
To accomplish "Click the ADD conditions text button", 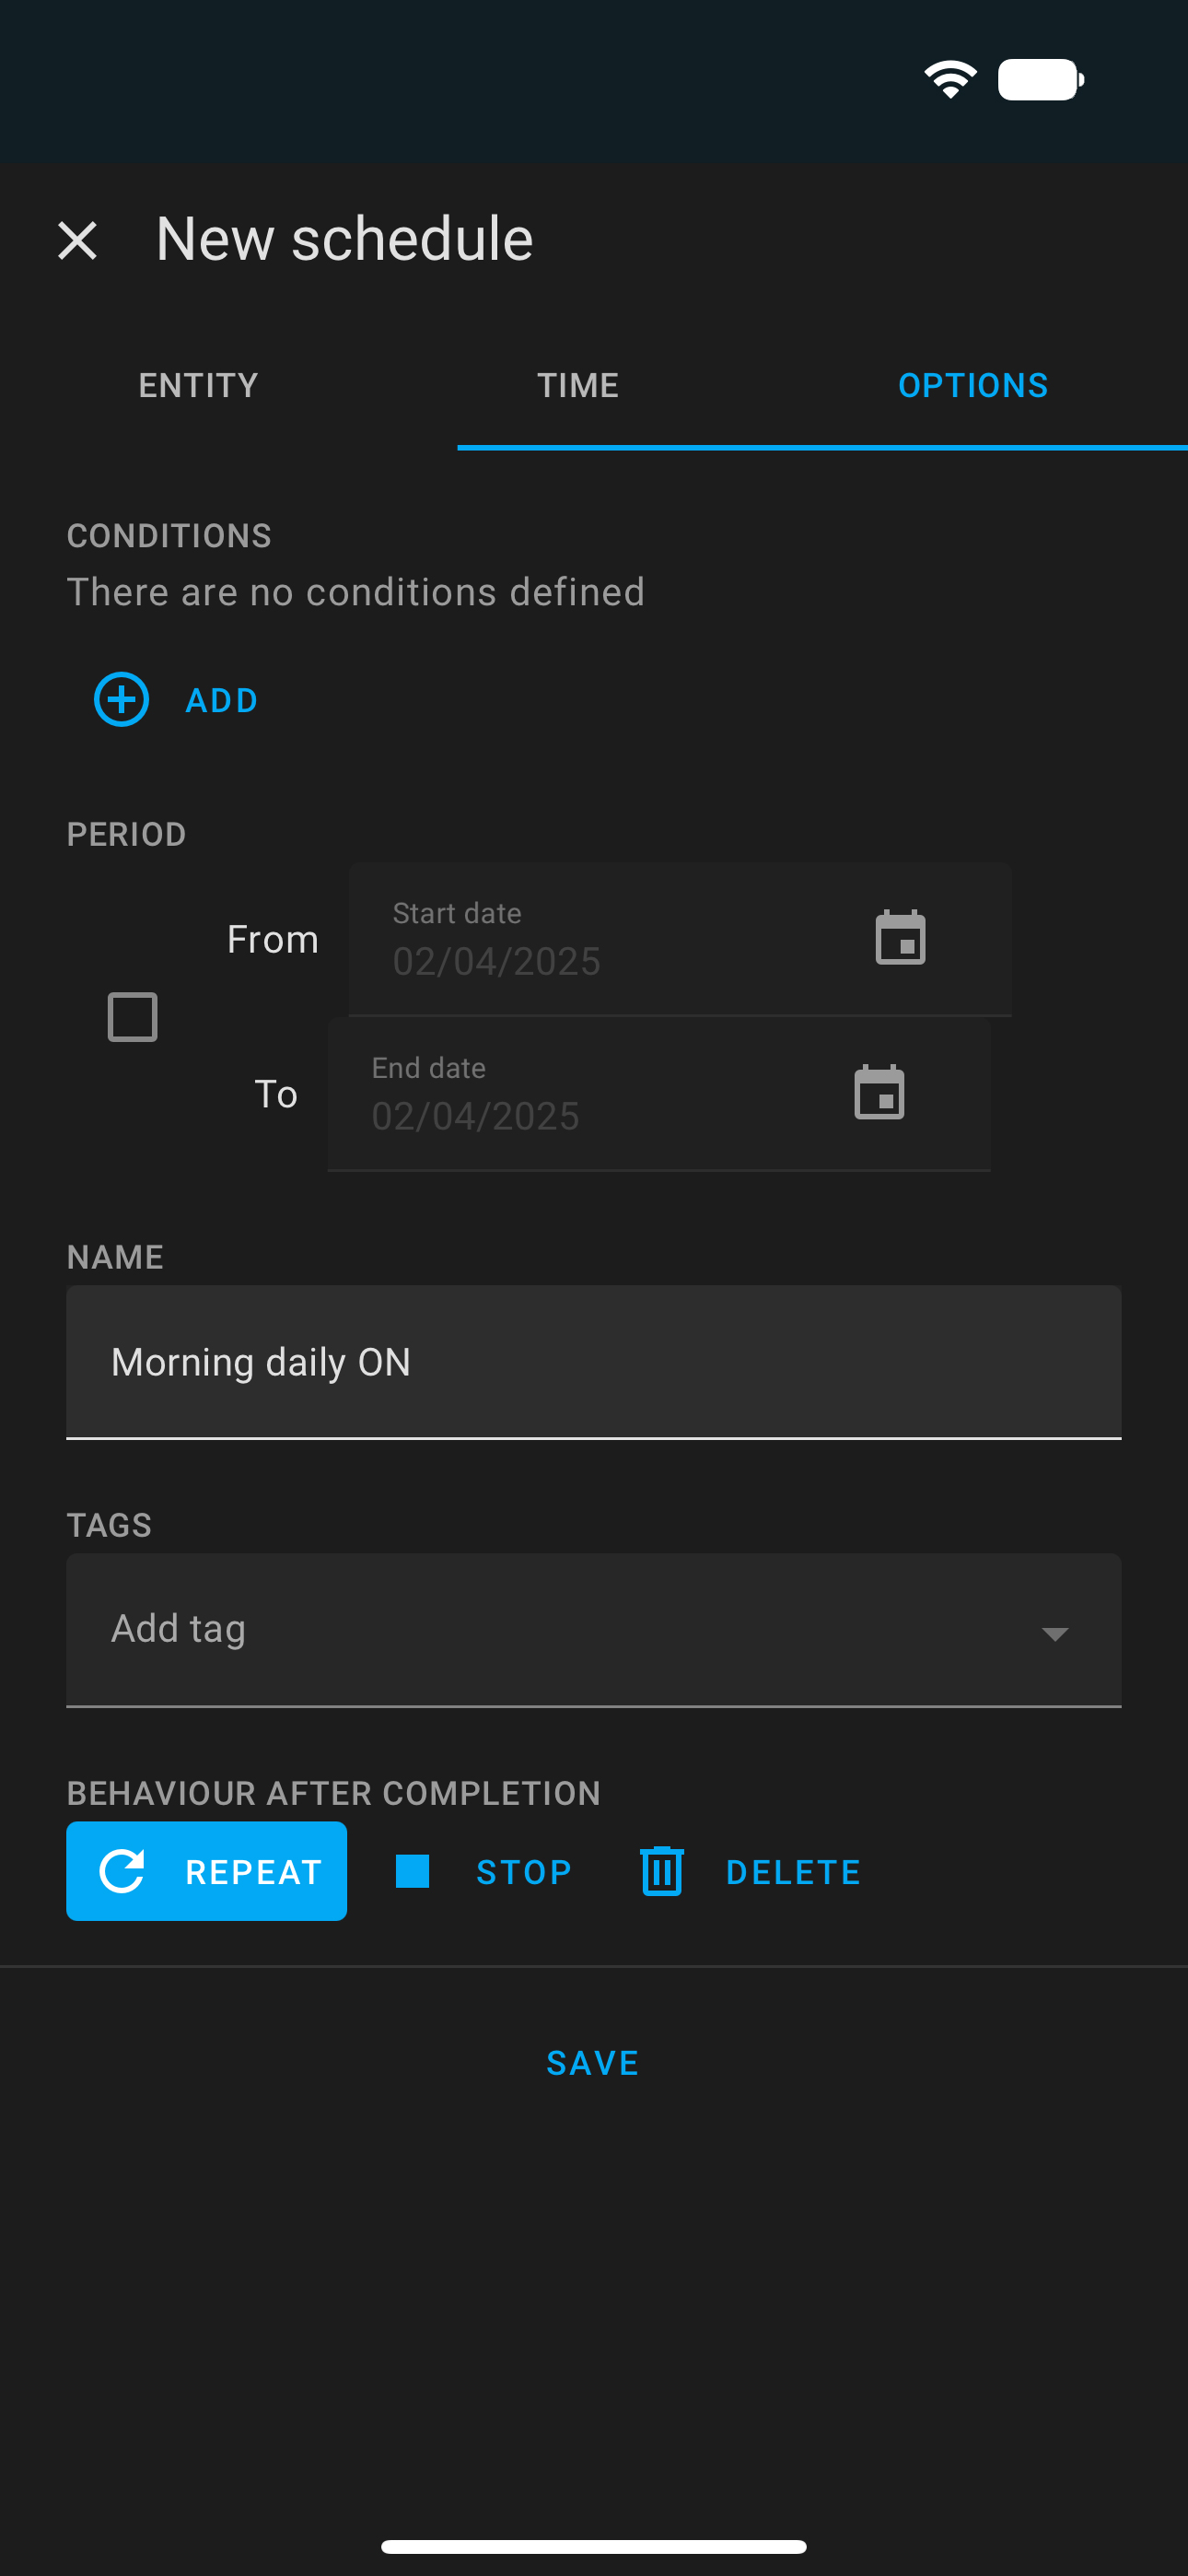I will pos(222,700).
